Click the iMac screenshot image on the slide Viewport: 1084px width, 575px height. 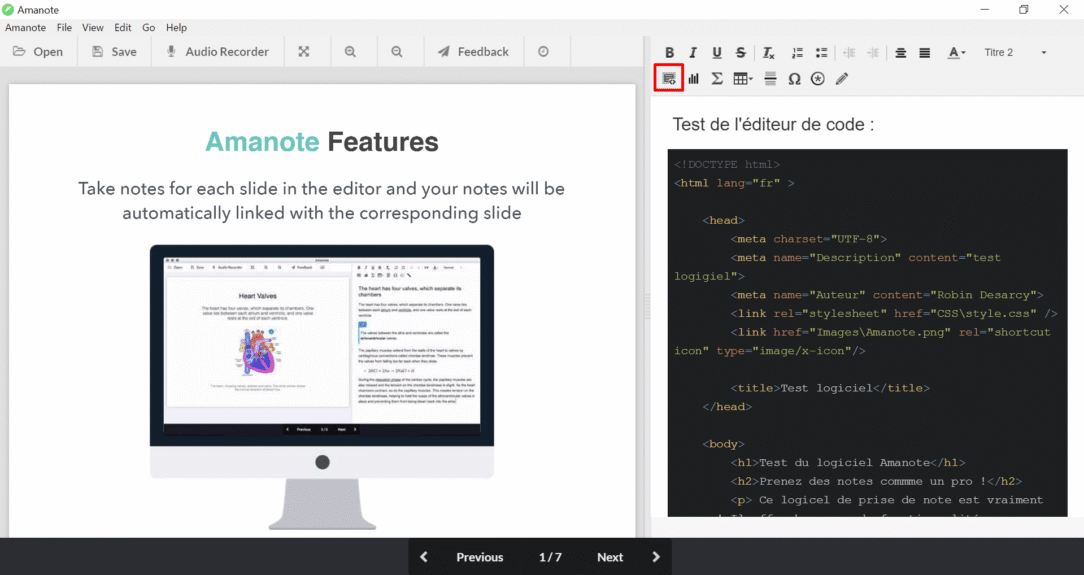pyautogui.click(x=322, y=387)
